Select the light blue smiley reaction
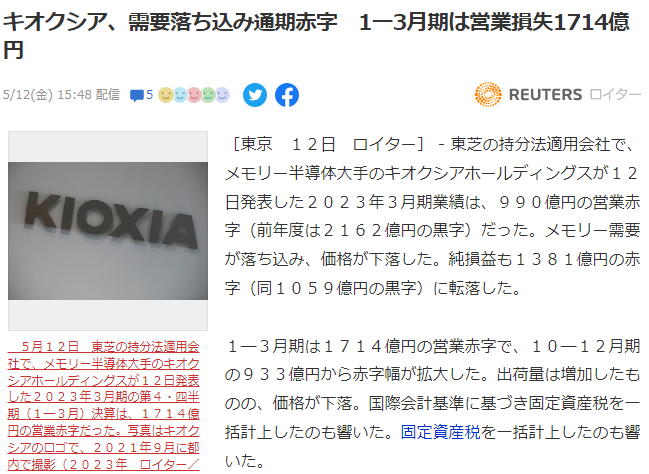 click(x=180, y=95)
